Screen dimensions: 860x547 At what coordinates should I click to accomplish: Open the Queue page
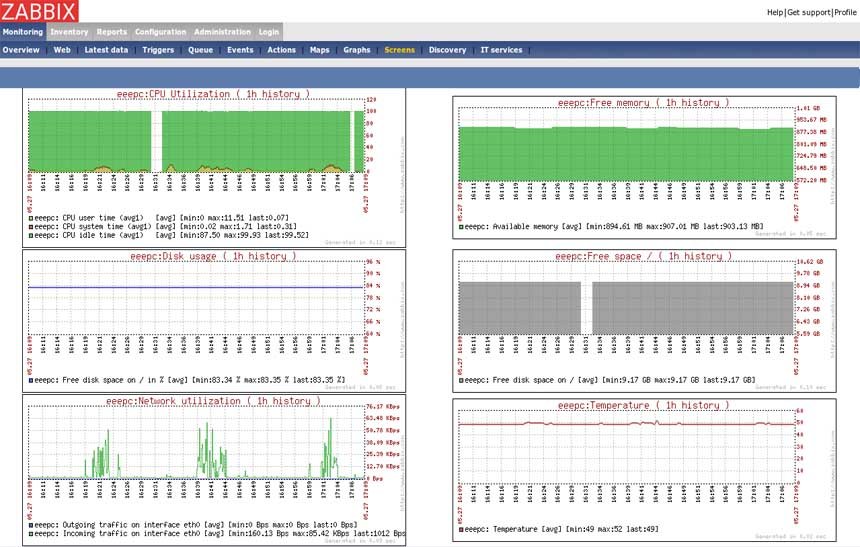click(x=200, y=50)
